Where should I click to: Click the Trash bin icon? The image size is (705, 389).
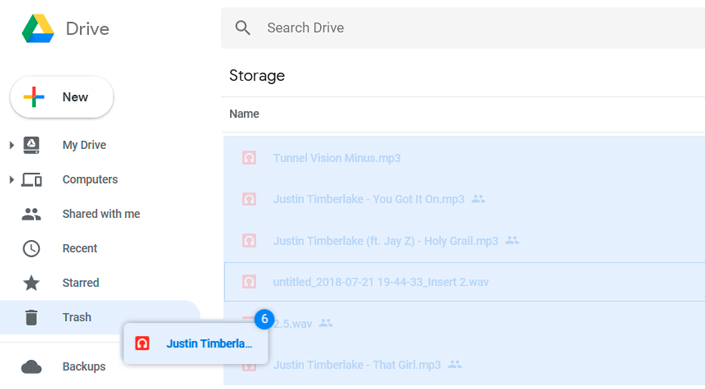tap(31, 317)
